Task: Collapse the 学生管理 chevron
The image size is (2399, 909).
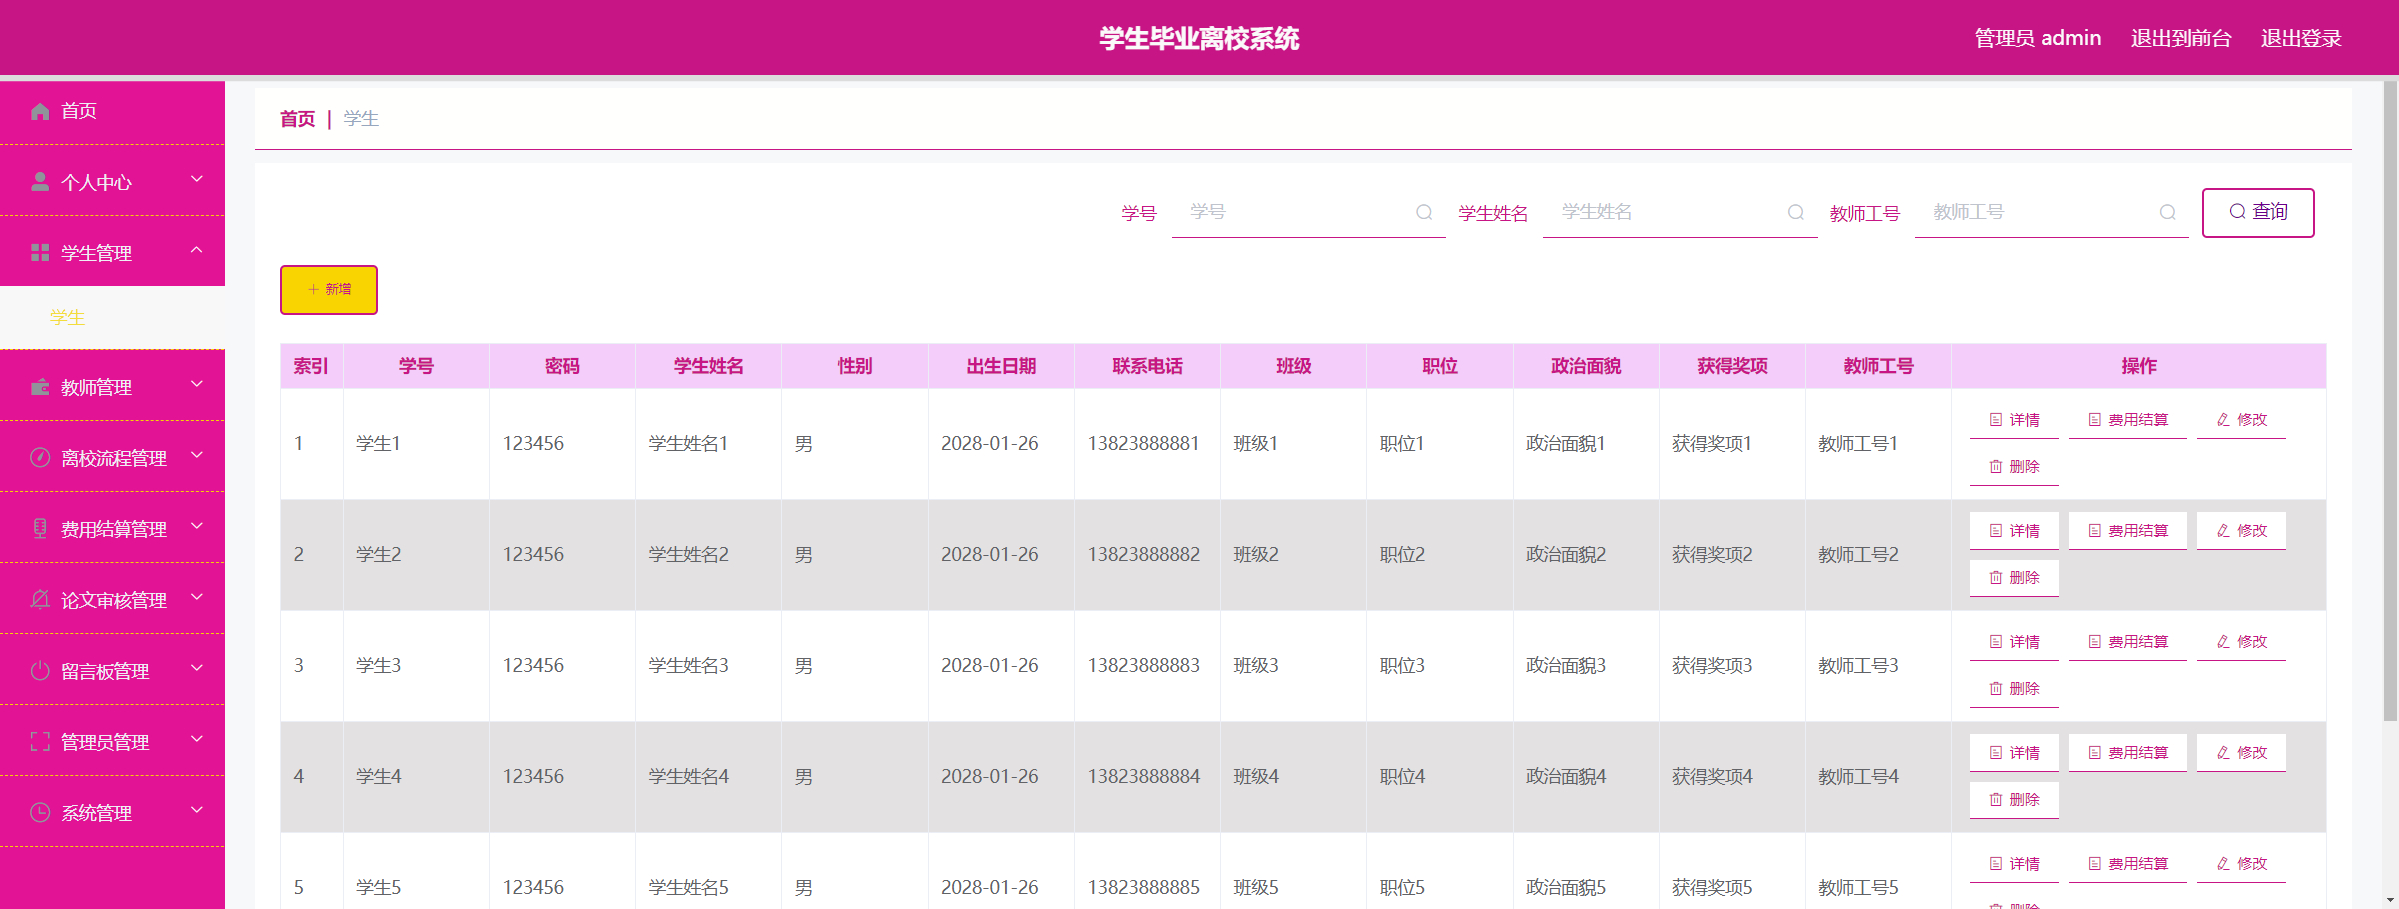Action: [197, 250]
